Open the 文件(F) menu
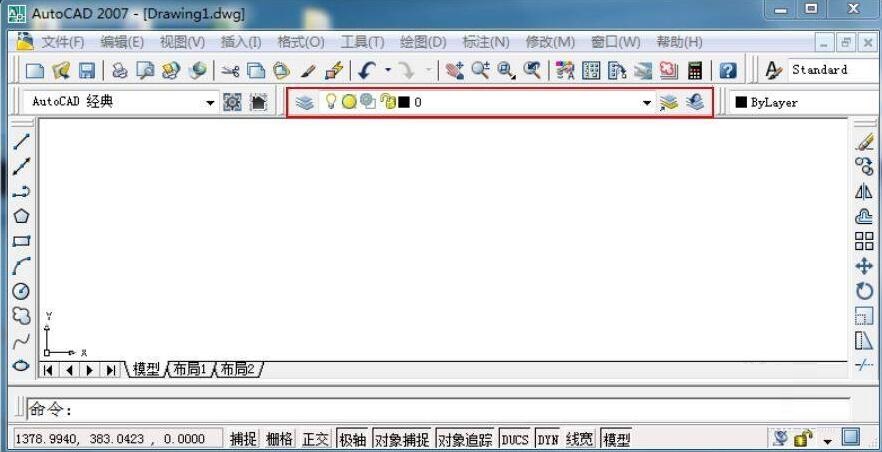 click(62, 42)
